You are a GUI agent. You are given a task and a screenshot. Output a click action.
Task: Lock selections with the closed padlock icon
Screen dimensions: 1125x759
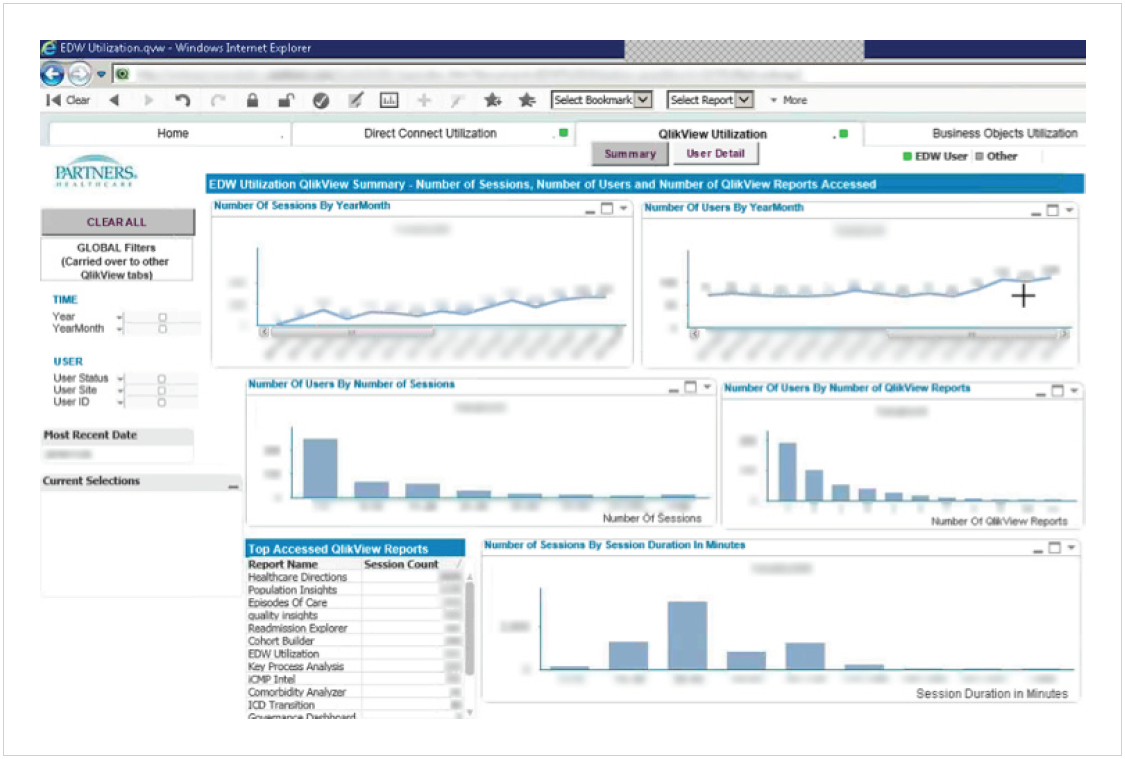click(252, 100)
